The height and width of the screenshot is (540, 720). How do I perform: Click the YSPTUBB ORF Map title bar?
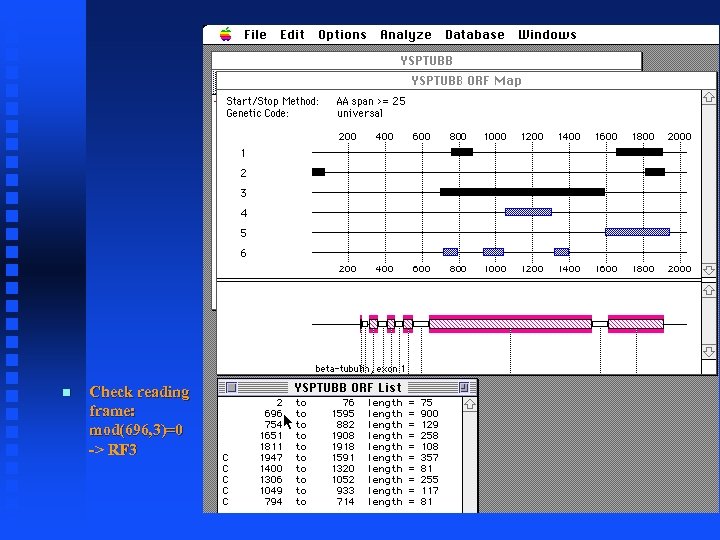click(466, 81)
